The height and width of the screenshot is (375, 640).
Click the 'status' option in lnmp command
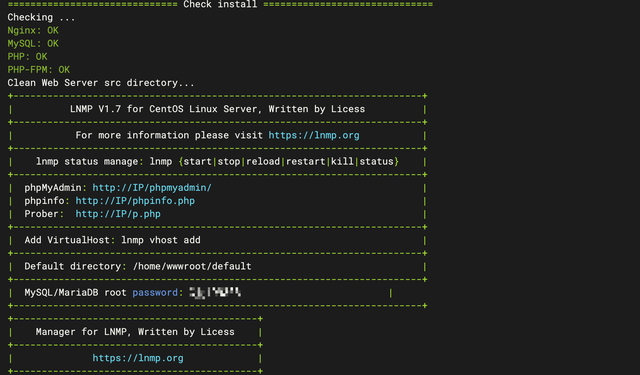coord(376,161)
